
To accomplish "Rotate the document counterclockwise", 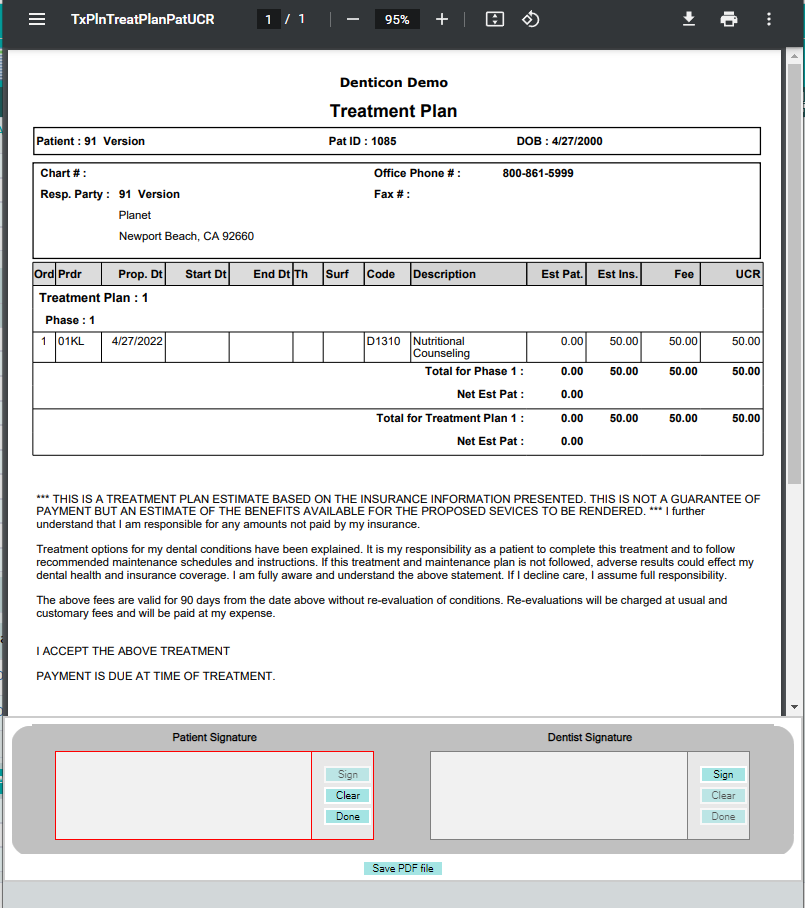I will tap(530, 19).
